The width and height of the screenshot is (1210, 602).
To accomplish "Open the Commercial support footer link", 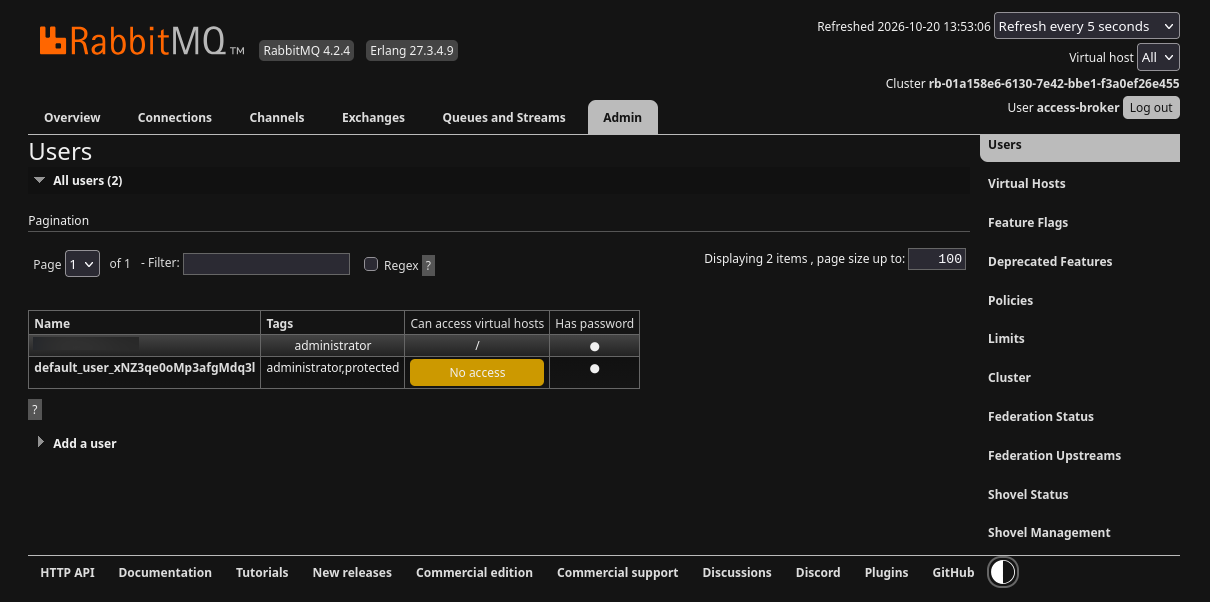I will pyautogui.click(x=617, y=572).
